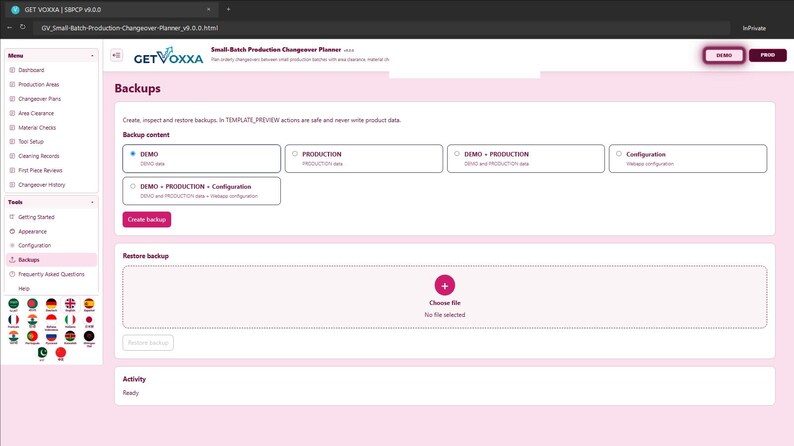Click the Backups page heading

137,88
